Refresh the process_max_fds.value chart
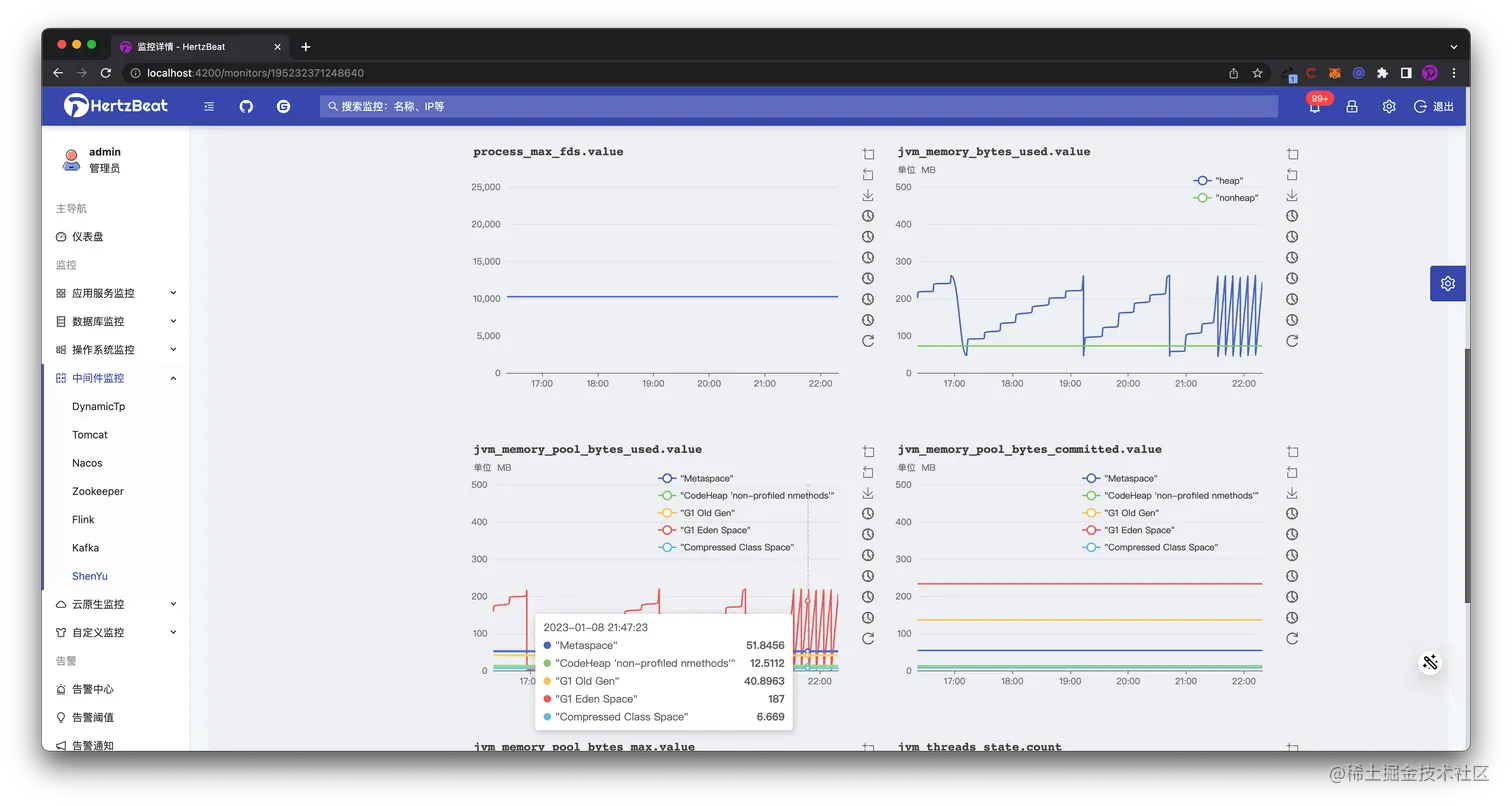The width and height of the screenshot is (1512, 806). coord(868,341)
